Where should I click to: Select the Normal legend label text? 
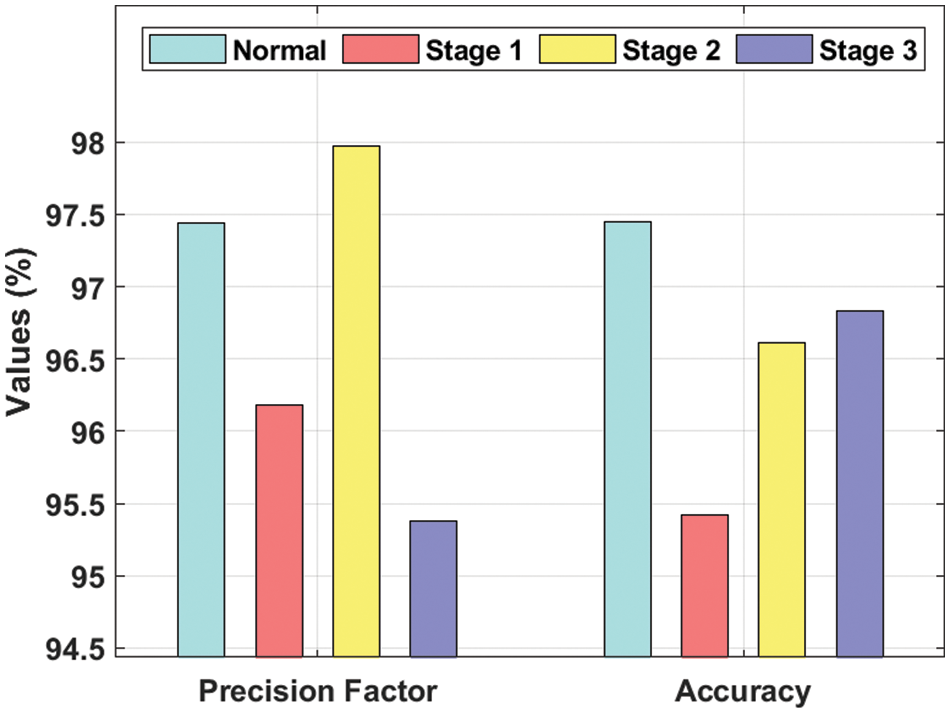tap(279, 50)
